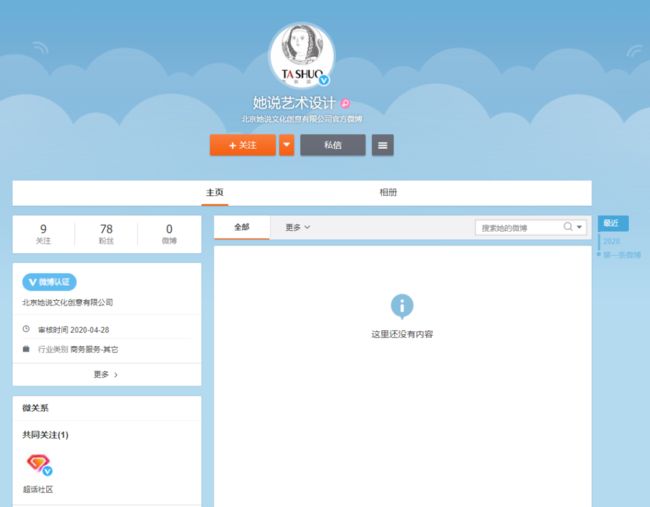Viewport: 650px width, 507px height.
Task: Open the hamburger menu button beside 私信
Action: tap(383, 145)
